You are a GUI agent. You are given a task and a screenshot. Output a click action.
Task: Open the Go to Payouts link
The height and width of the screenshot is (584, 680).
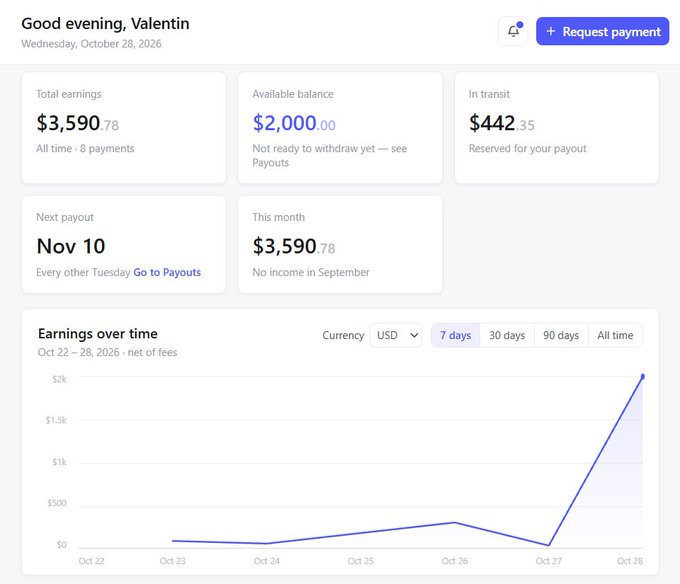point(167,272)
